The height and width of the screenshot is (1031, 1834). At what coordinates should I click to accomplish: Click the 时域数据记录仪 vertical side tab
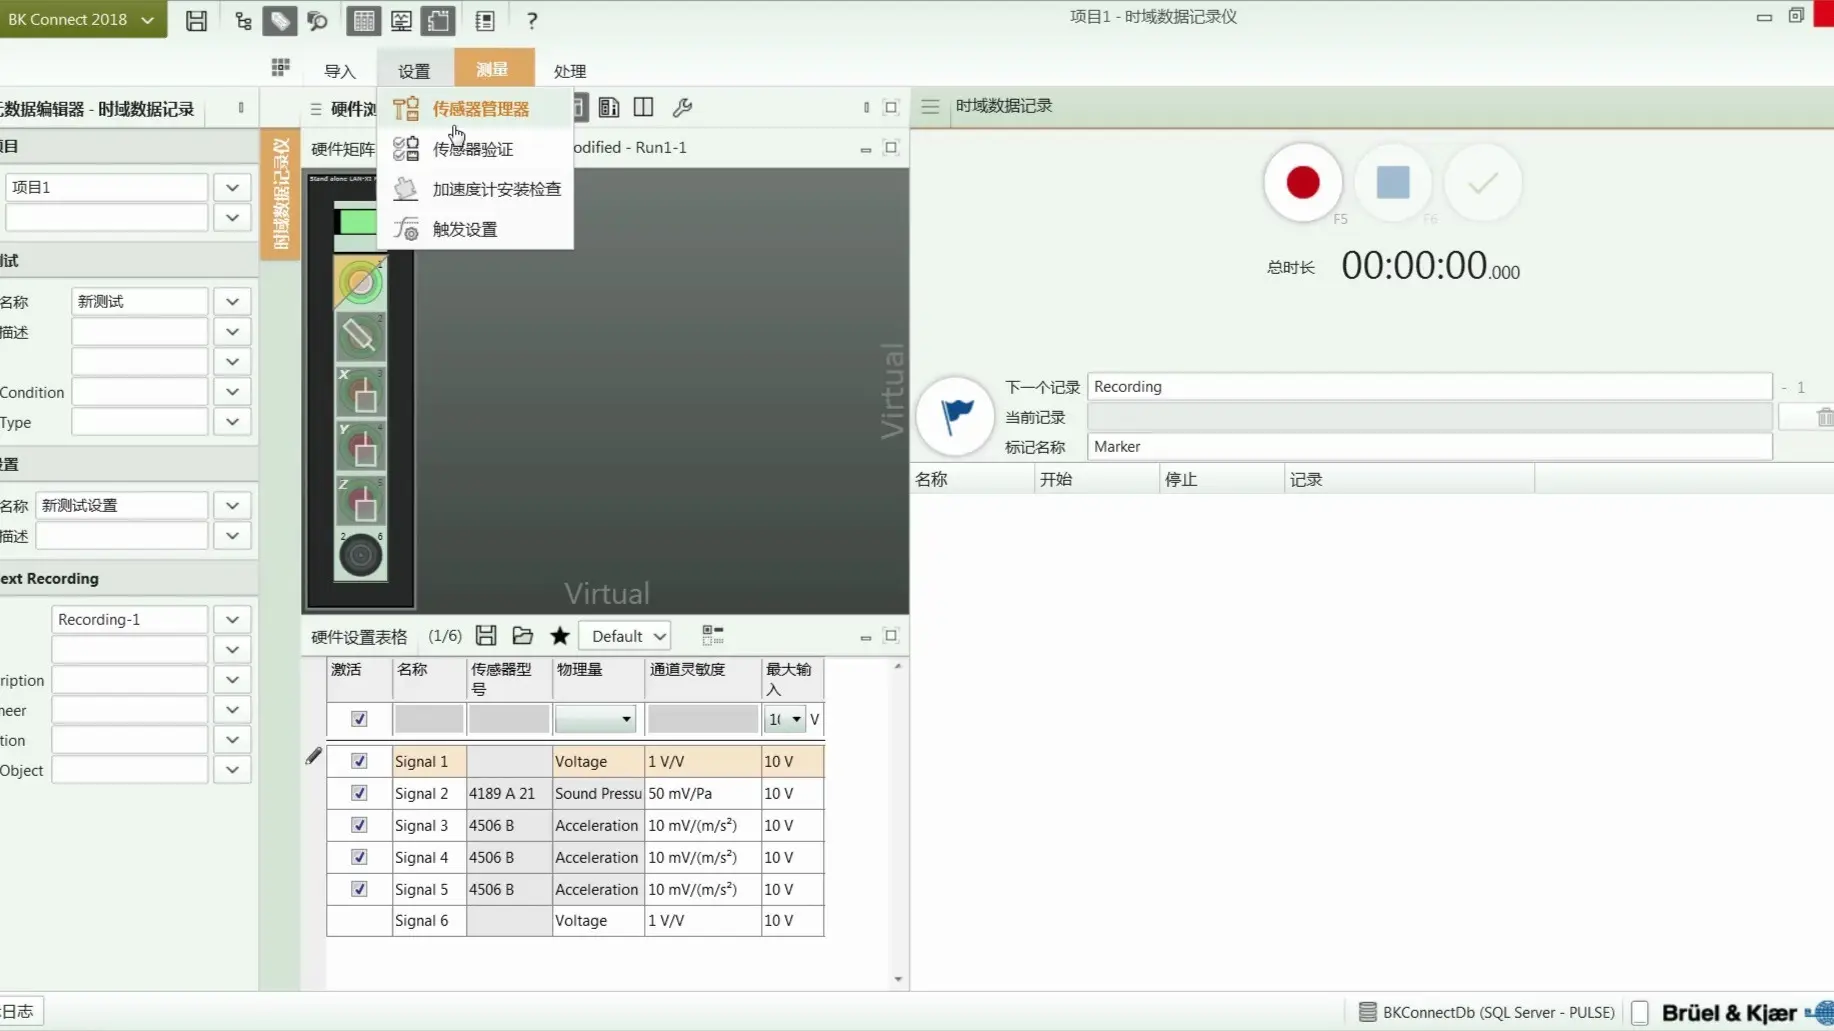[x=280, y=194]
